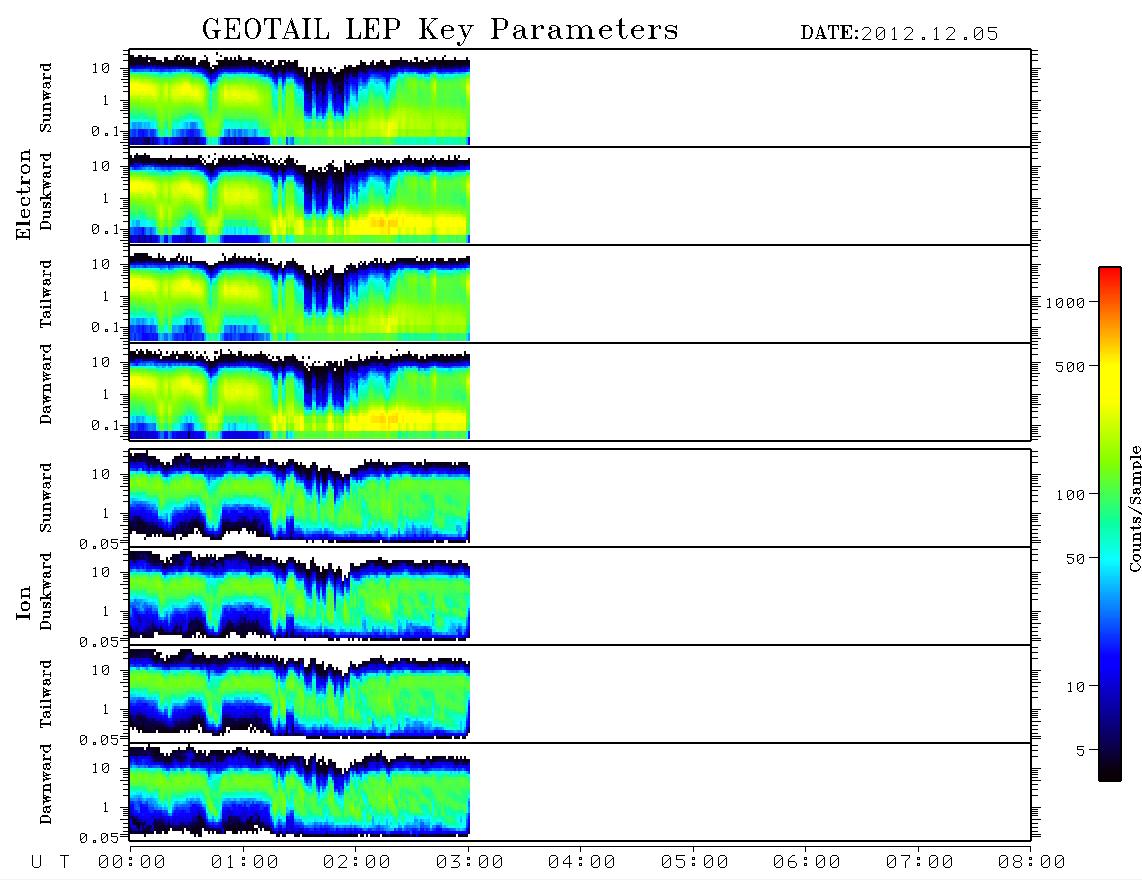Click the Electron Duskward spectrogram data
This screenshot has height=880, width=1142.
(299, 197)
